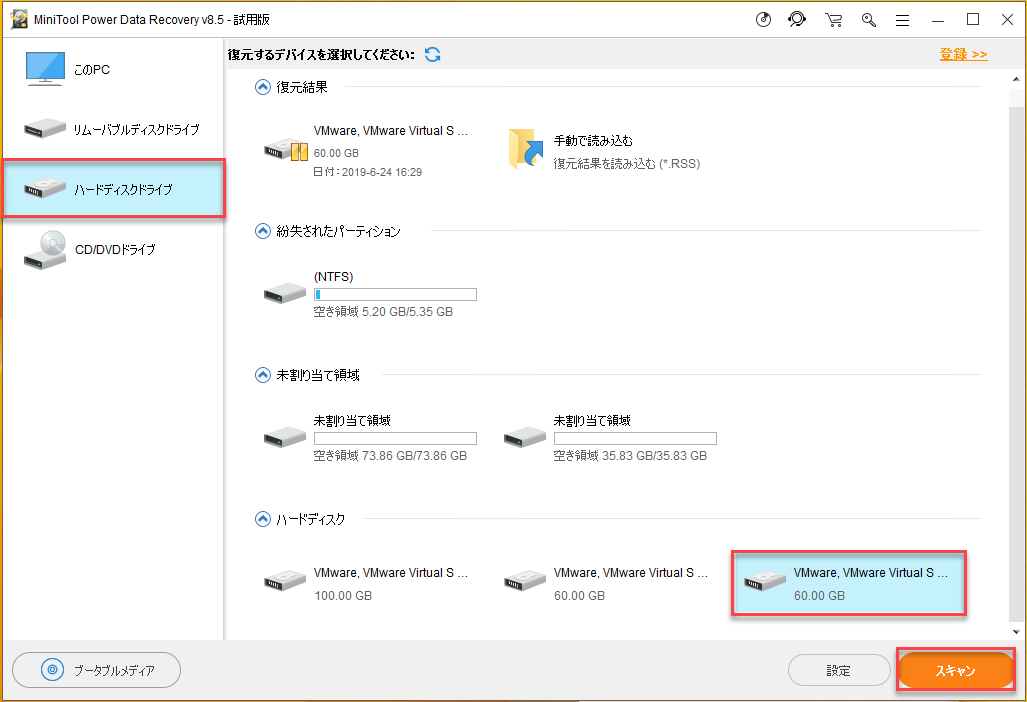Open the 設定 settings button
The image size is (1027, 702).
point(839,670)
